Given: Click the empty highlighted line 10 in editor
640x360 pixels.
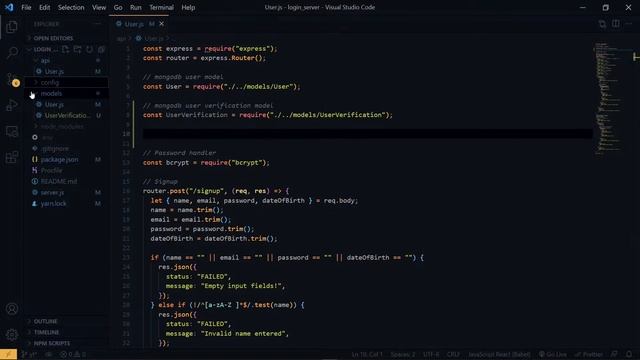Looking at the screenshot, I should coord(367,134).
